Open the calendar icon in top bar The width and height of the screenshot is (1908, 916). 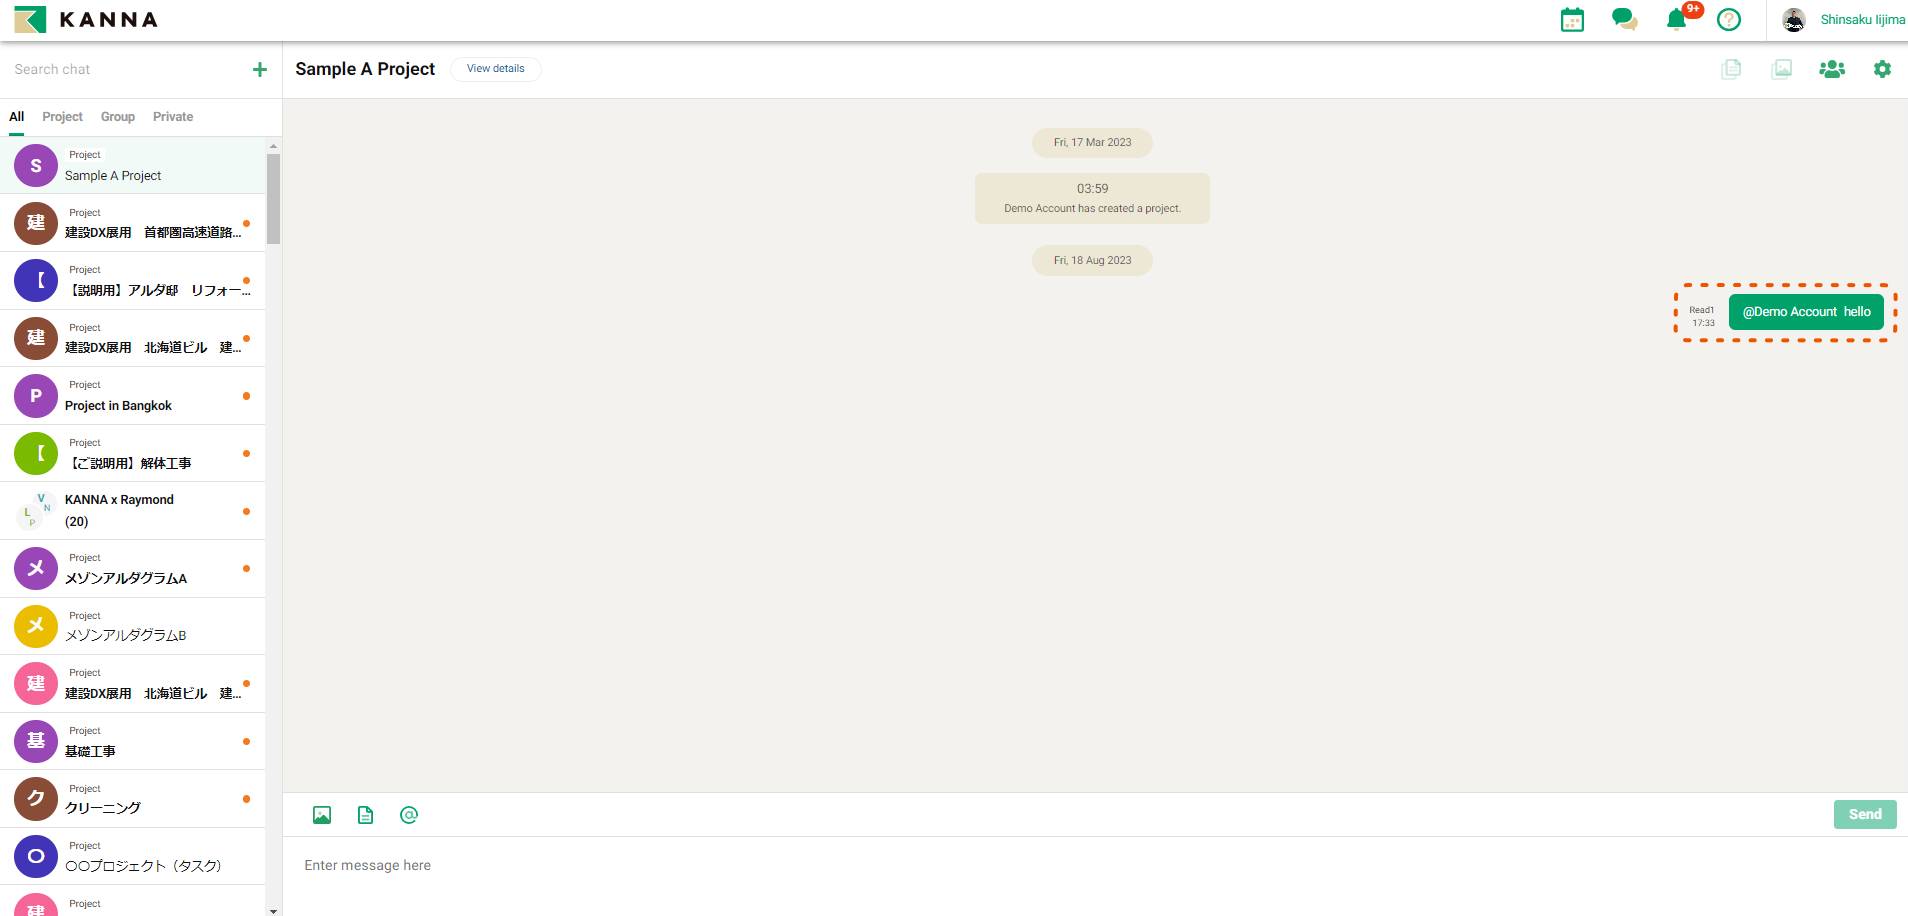[x=1572, y=20]
